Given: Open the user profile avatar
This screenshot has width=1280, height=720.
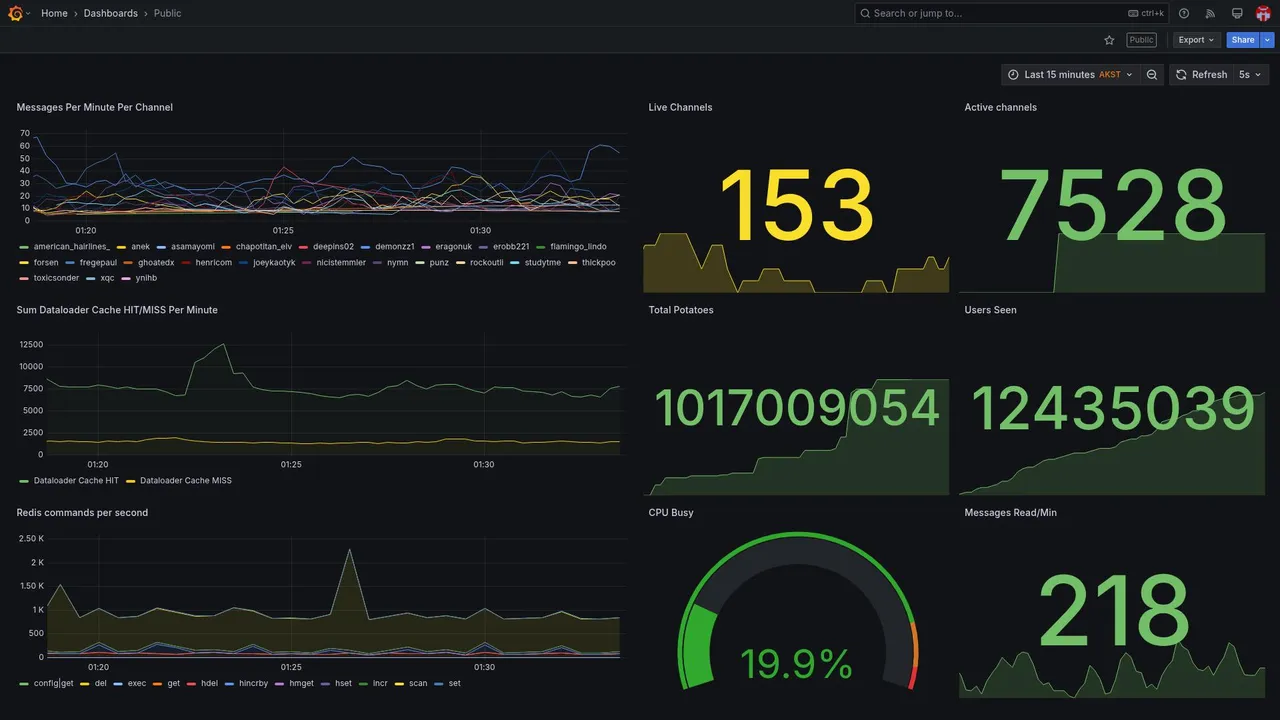Looking at the screenshot, I should [x=1263, y=13].
